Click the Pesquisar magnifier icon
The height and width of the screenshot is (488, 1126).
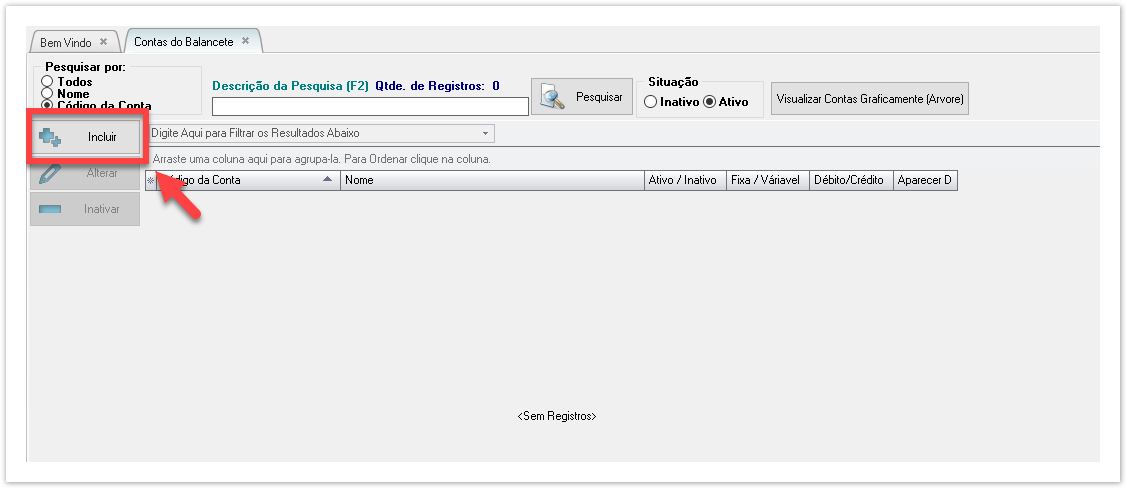point(553,97)
